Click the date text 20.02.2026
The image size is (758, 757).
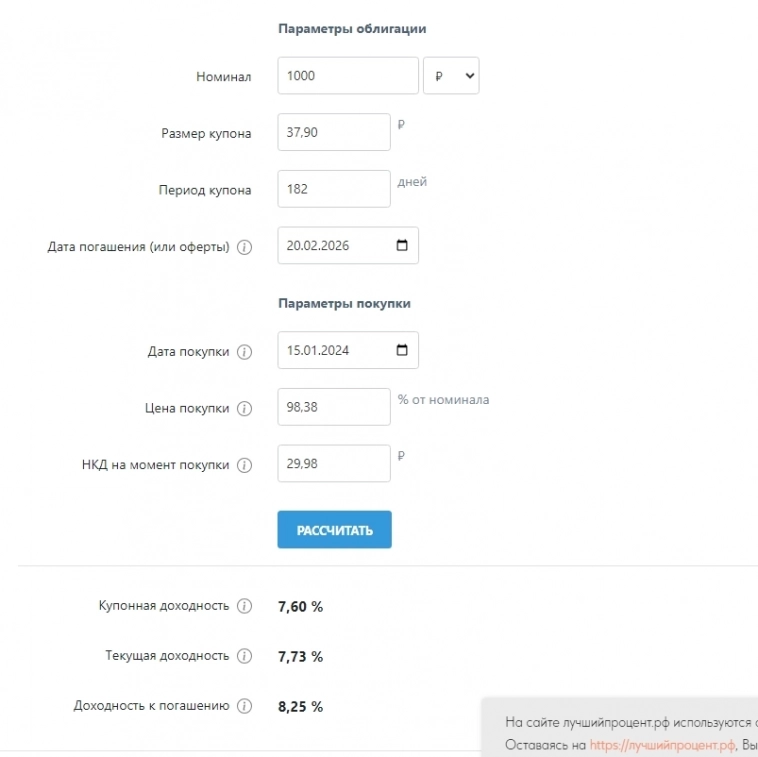318,246
